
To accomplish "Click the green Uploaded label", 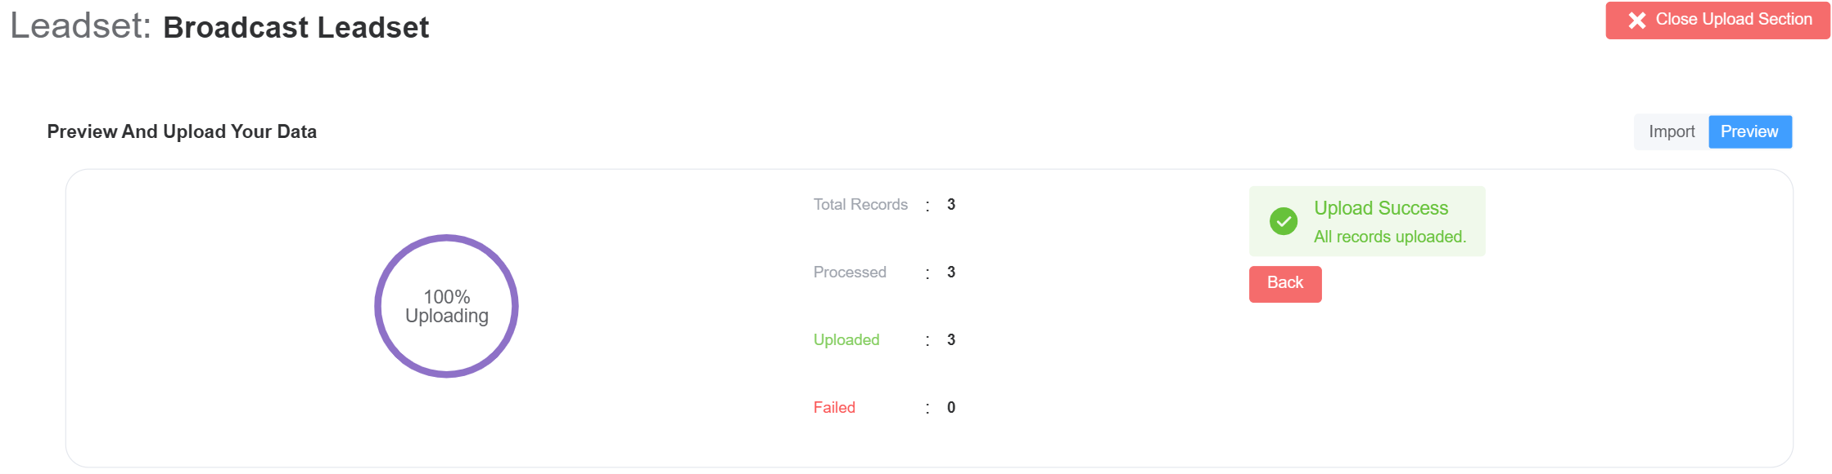I will (x=846, y=340).
